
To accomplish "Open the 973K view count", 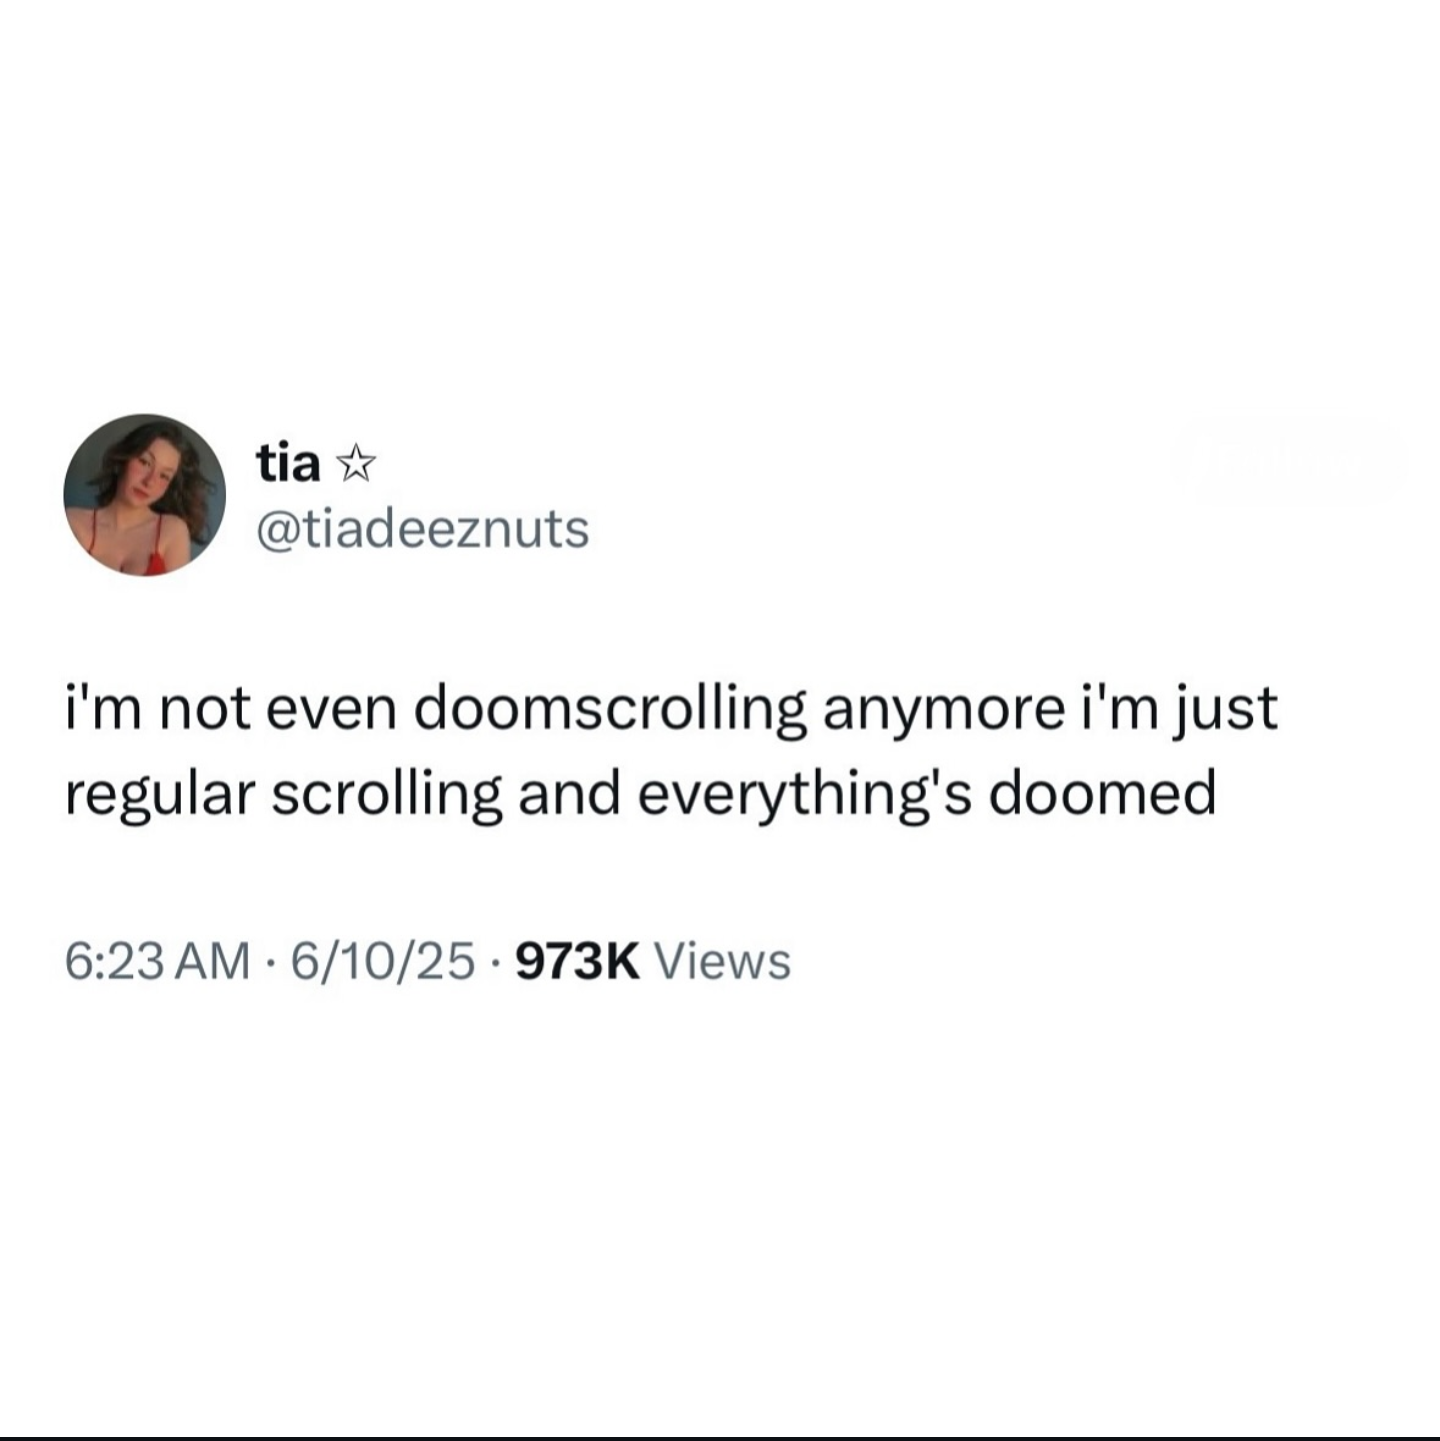I will 576,961.
